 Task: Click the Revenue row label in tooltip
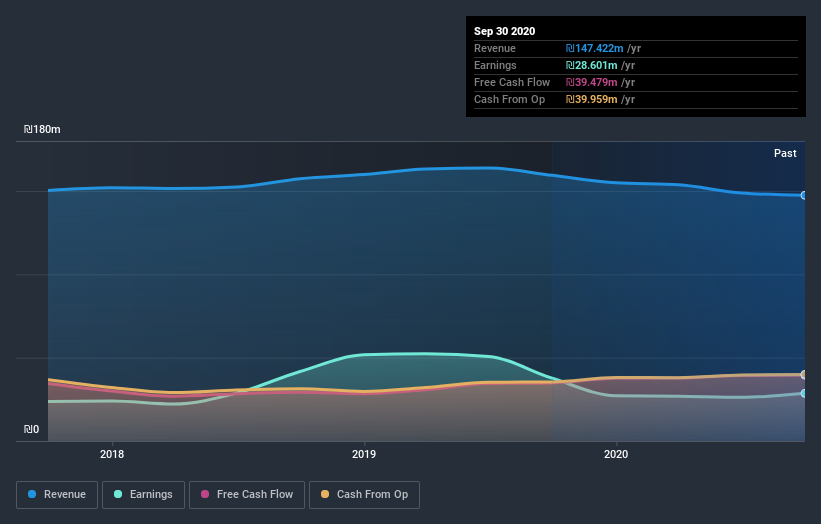point(495,48)
